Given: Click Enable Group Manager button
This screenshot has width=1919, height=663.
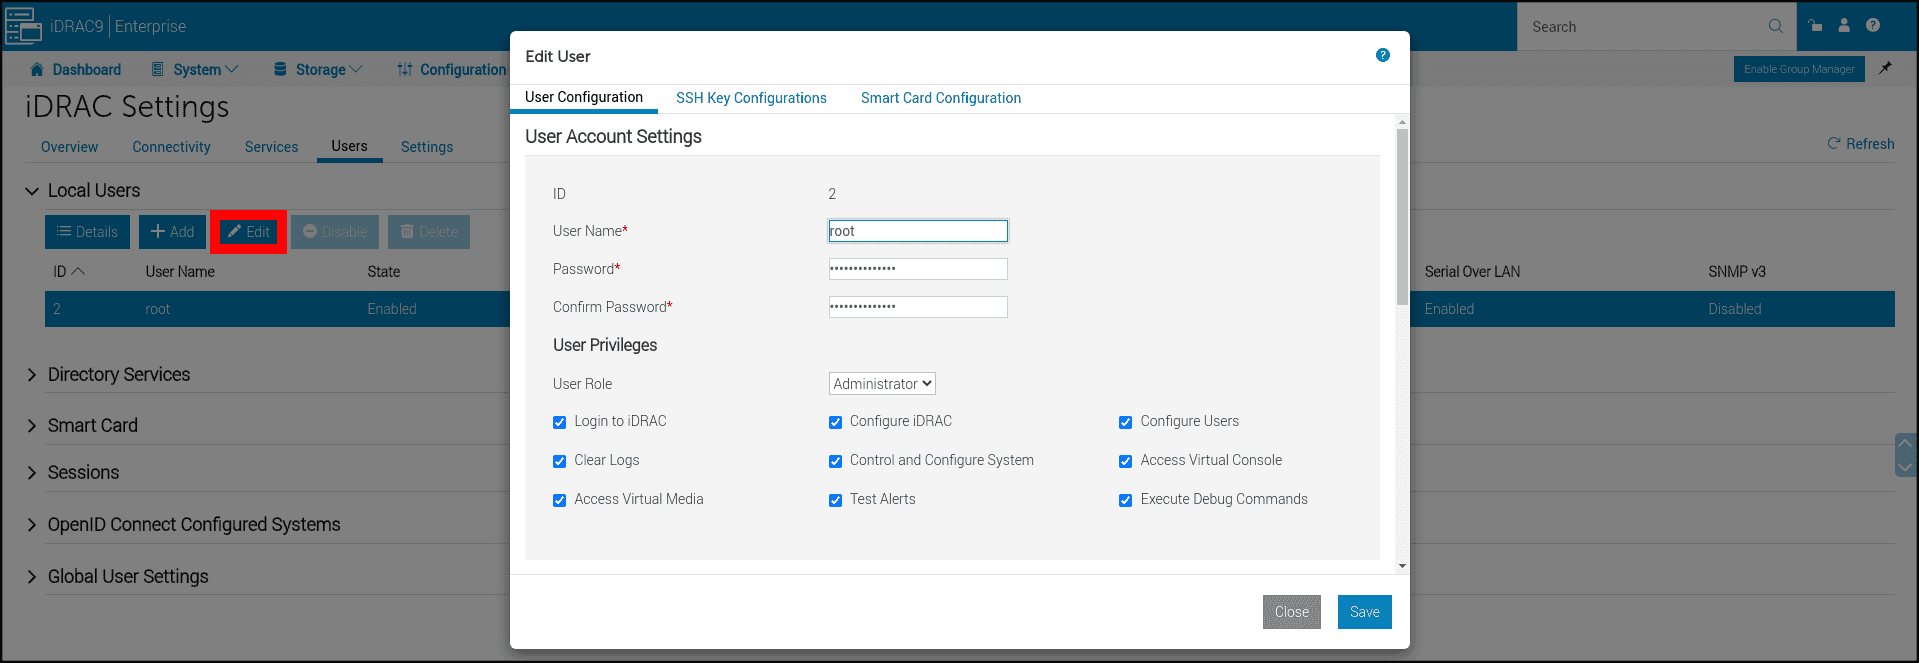Looking at the screenshot, I should point(1798,69).
